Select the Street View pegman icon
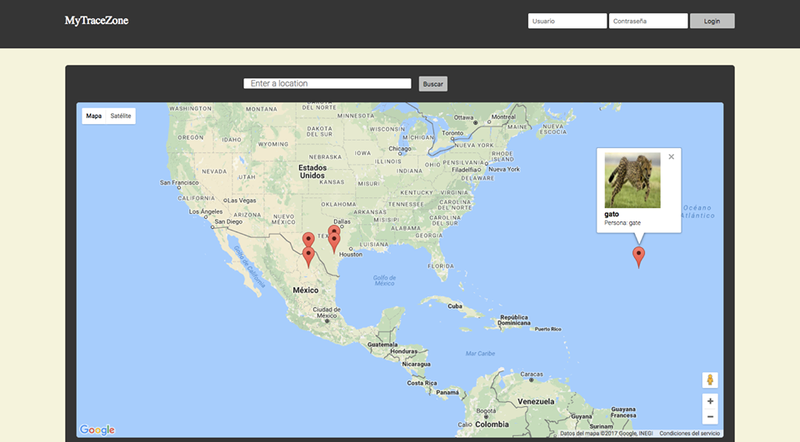Viewport: 800px width, 442px height. [710, 380]
